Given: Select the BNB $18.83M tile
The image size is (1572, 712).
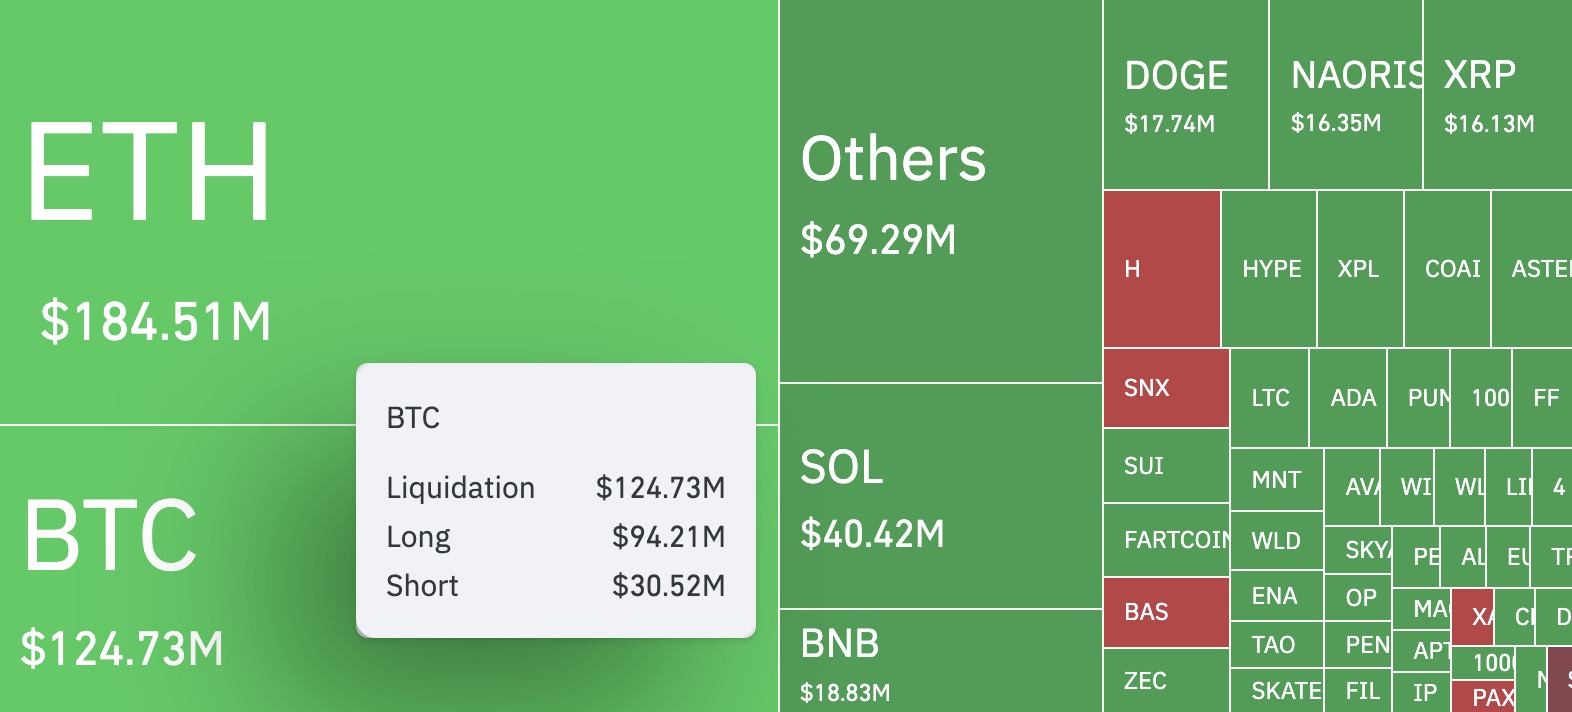Looking at the screenshot, I should [940, 661].
